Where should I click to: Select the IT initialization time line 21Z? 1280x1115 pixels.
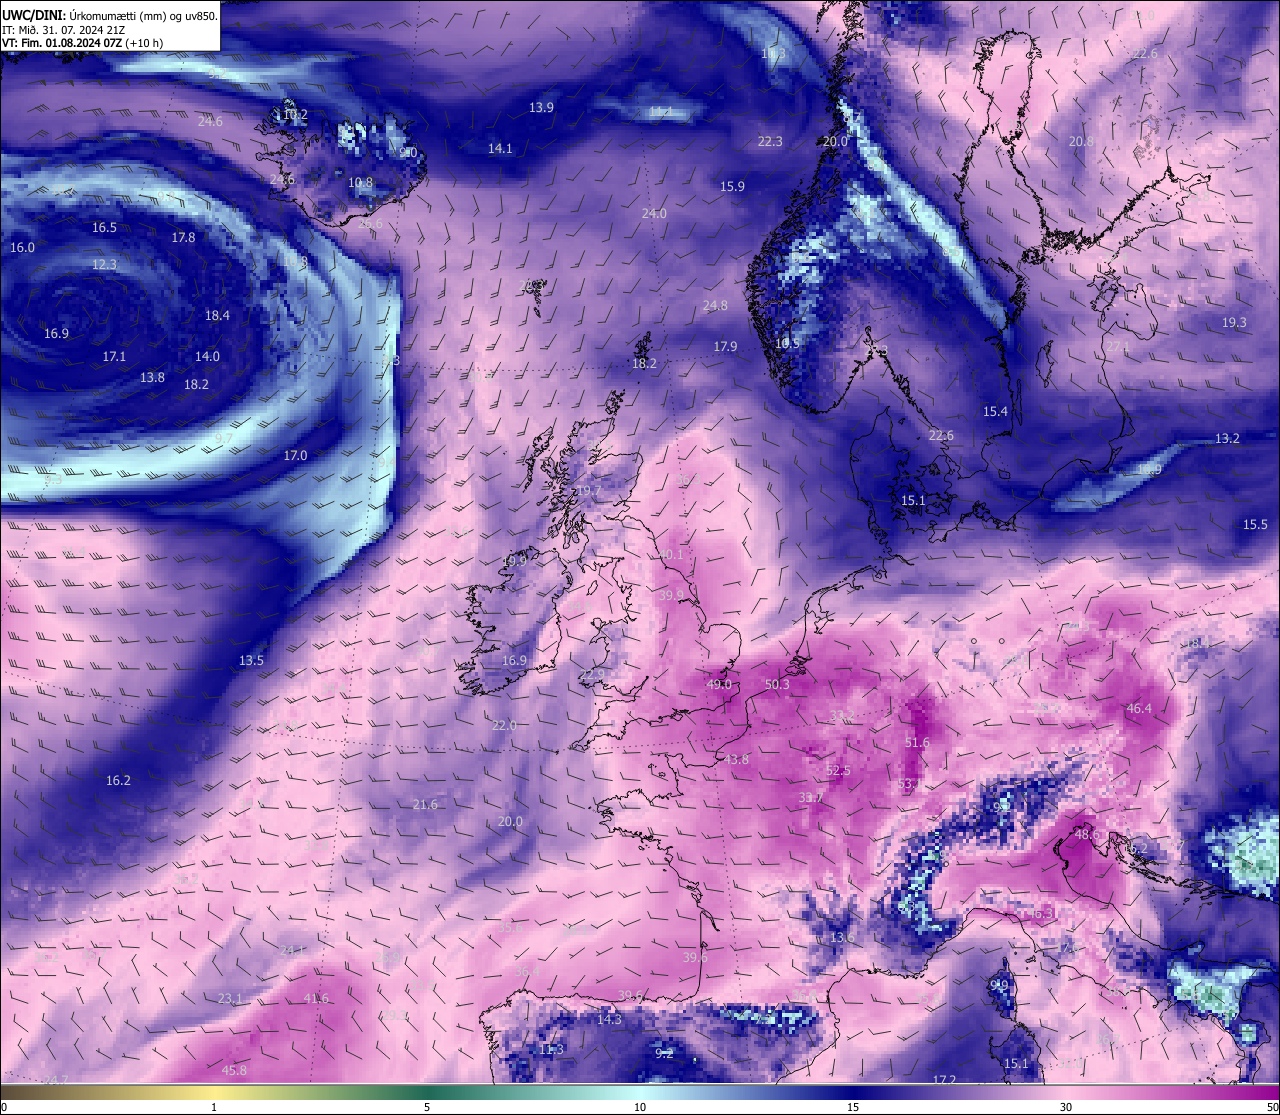65,30
